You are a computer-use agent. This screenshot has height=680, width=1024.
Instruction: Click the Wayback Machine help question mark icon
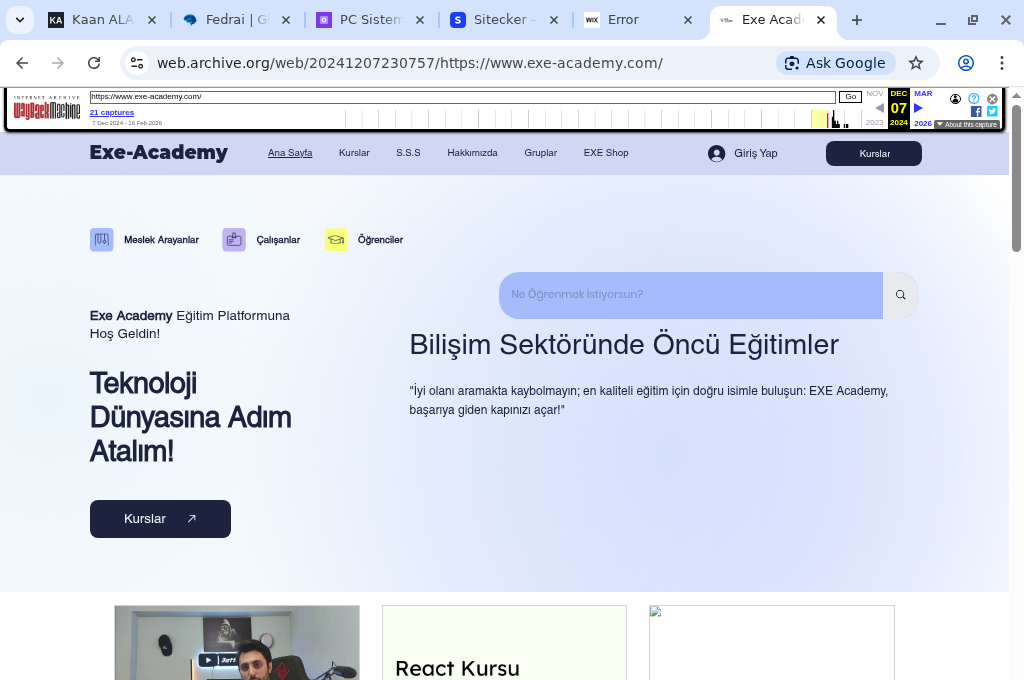click(974, 99)
